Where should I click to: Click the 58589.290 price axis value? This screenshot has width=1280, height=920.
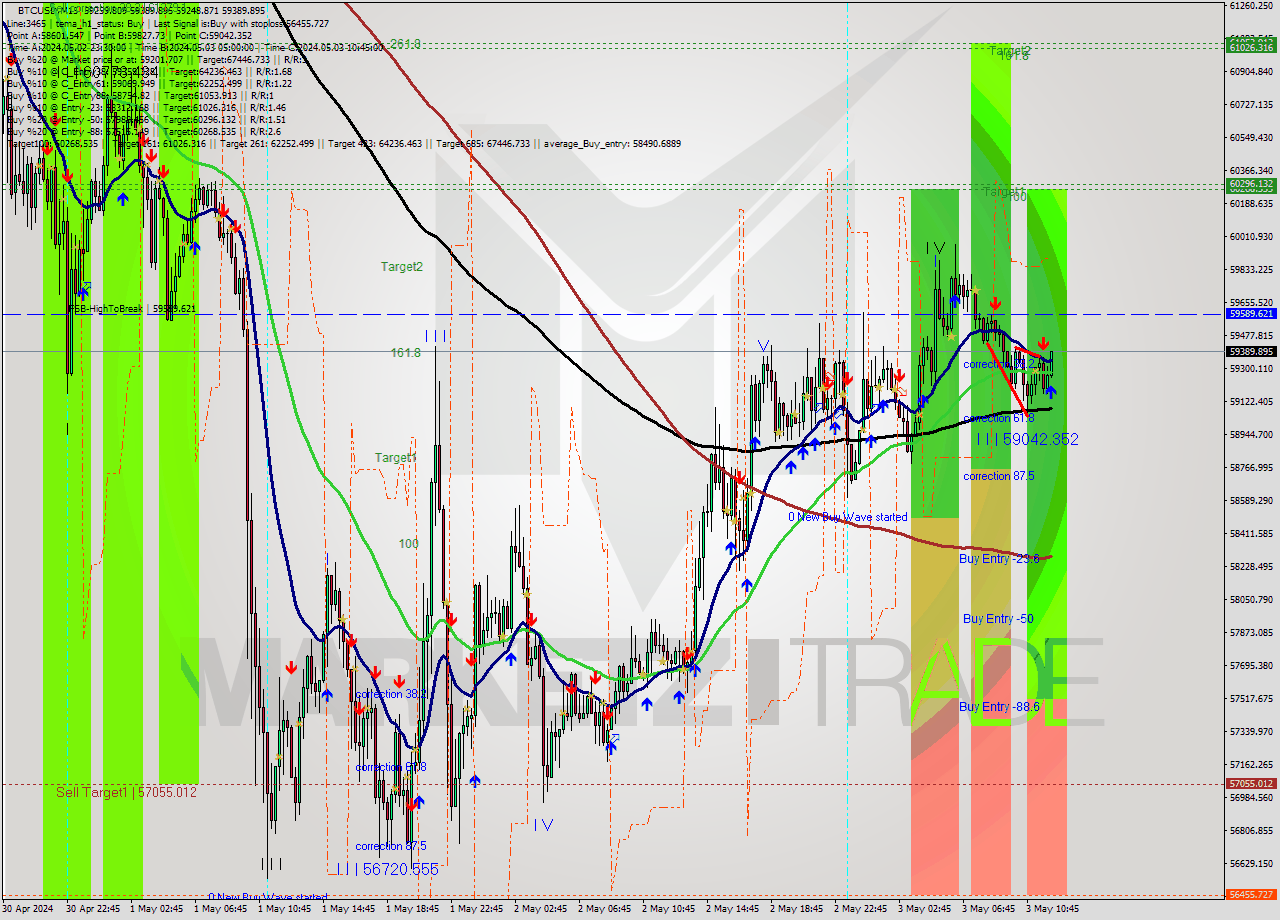point(1251,501)
